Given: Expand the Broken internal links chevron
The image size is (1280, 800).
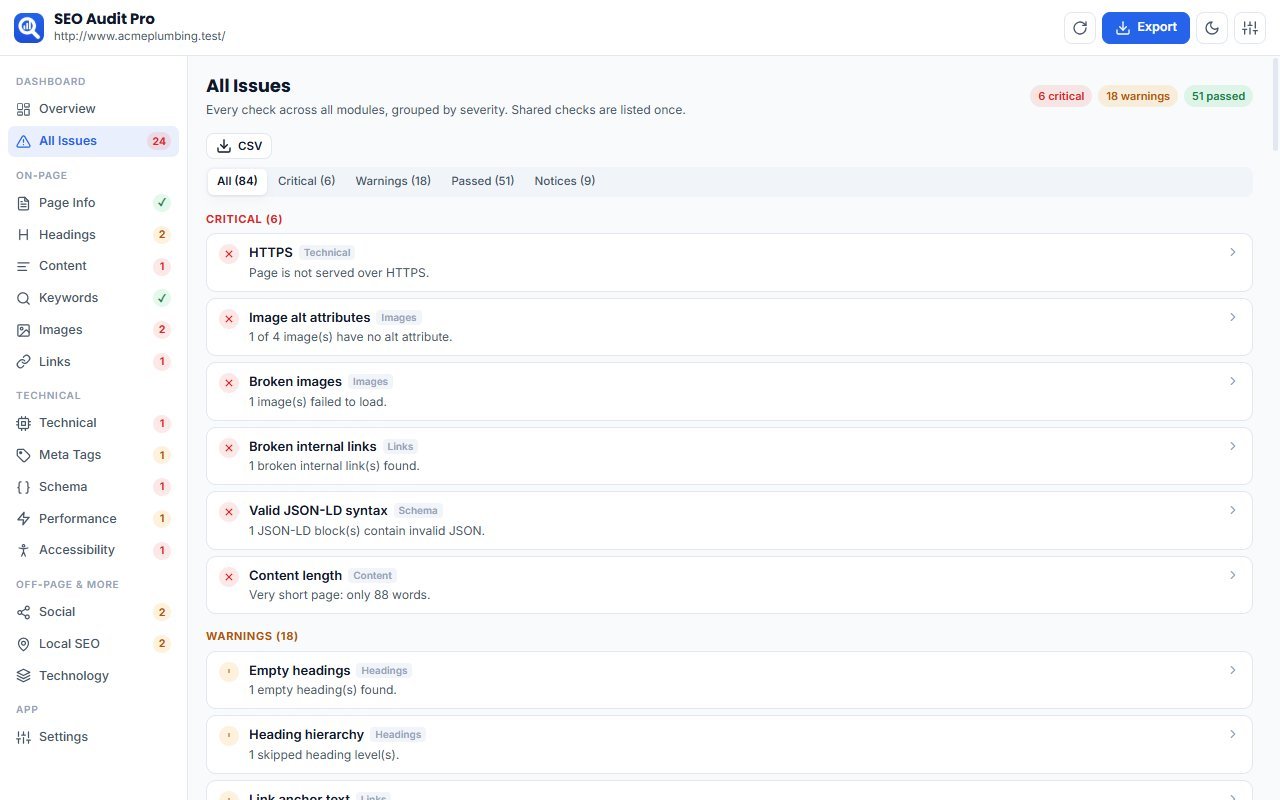Looking at the screenshot, I should pos(1233,446).
